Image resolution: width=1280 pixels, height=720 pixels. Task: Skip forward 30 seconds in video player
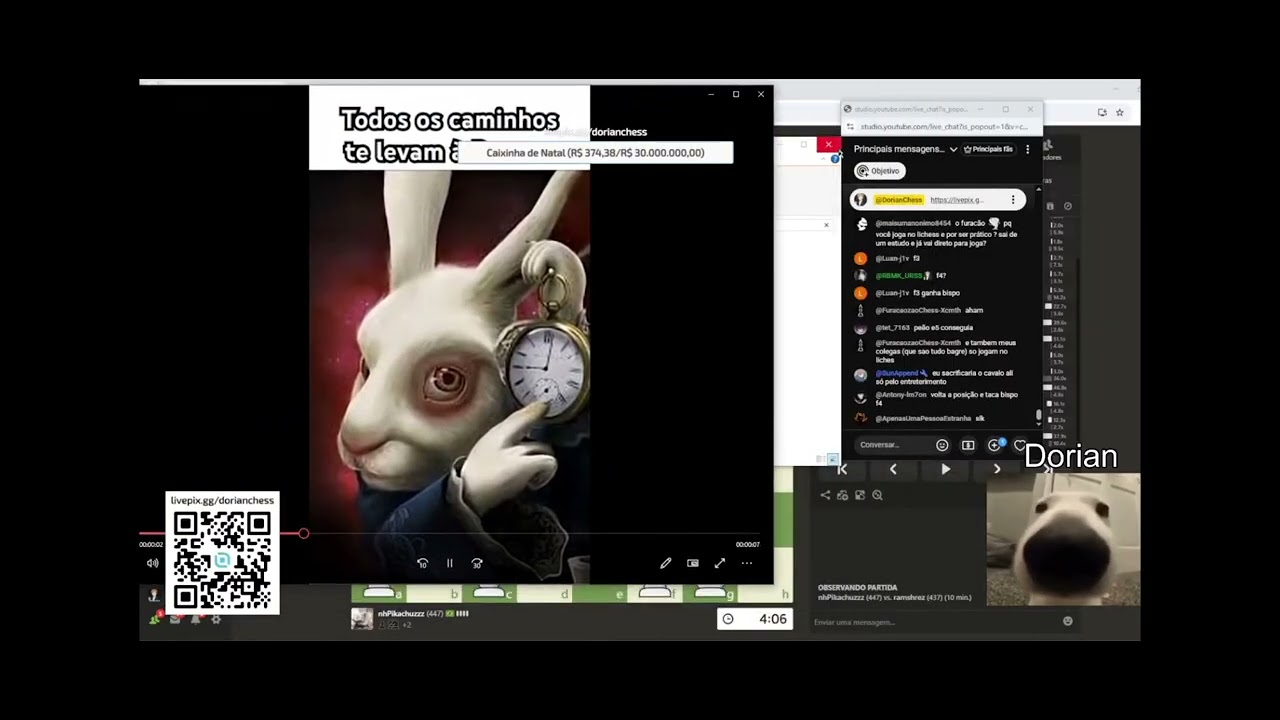coord(477,563)
